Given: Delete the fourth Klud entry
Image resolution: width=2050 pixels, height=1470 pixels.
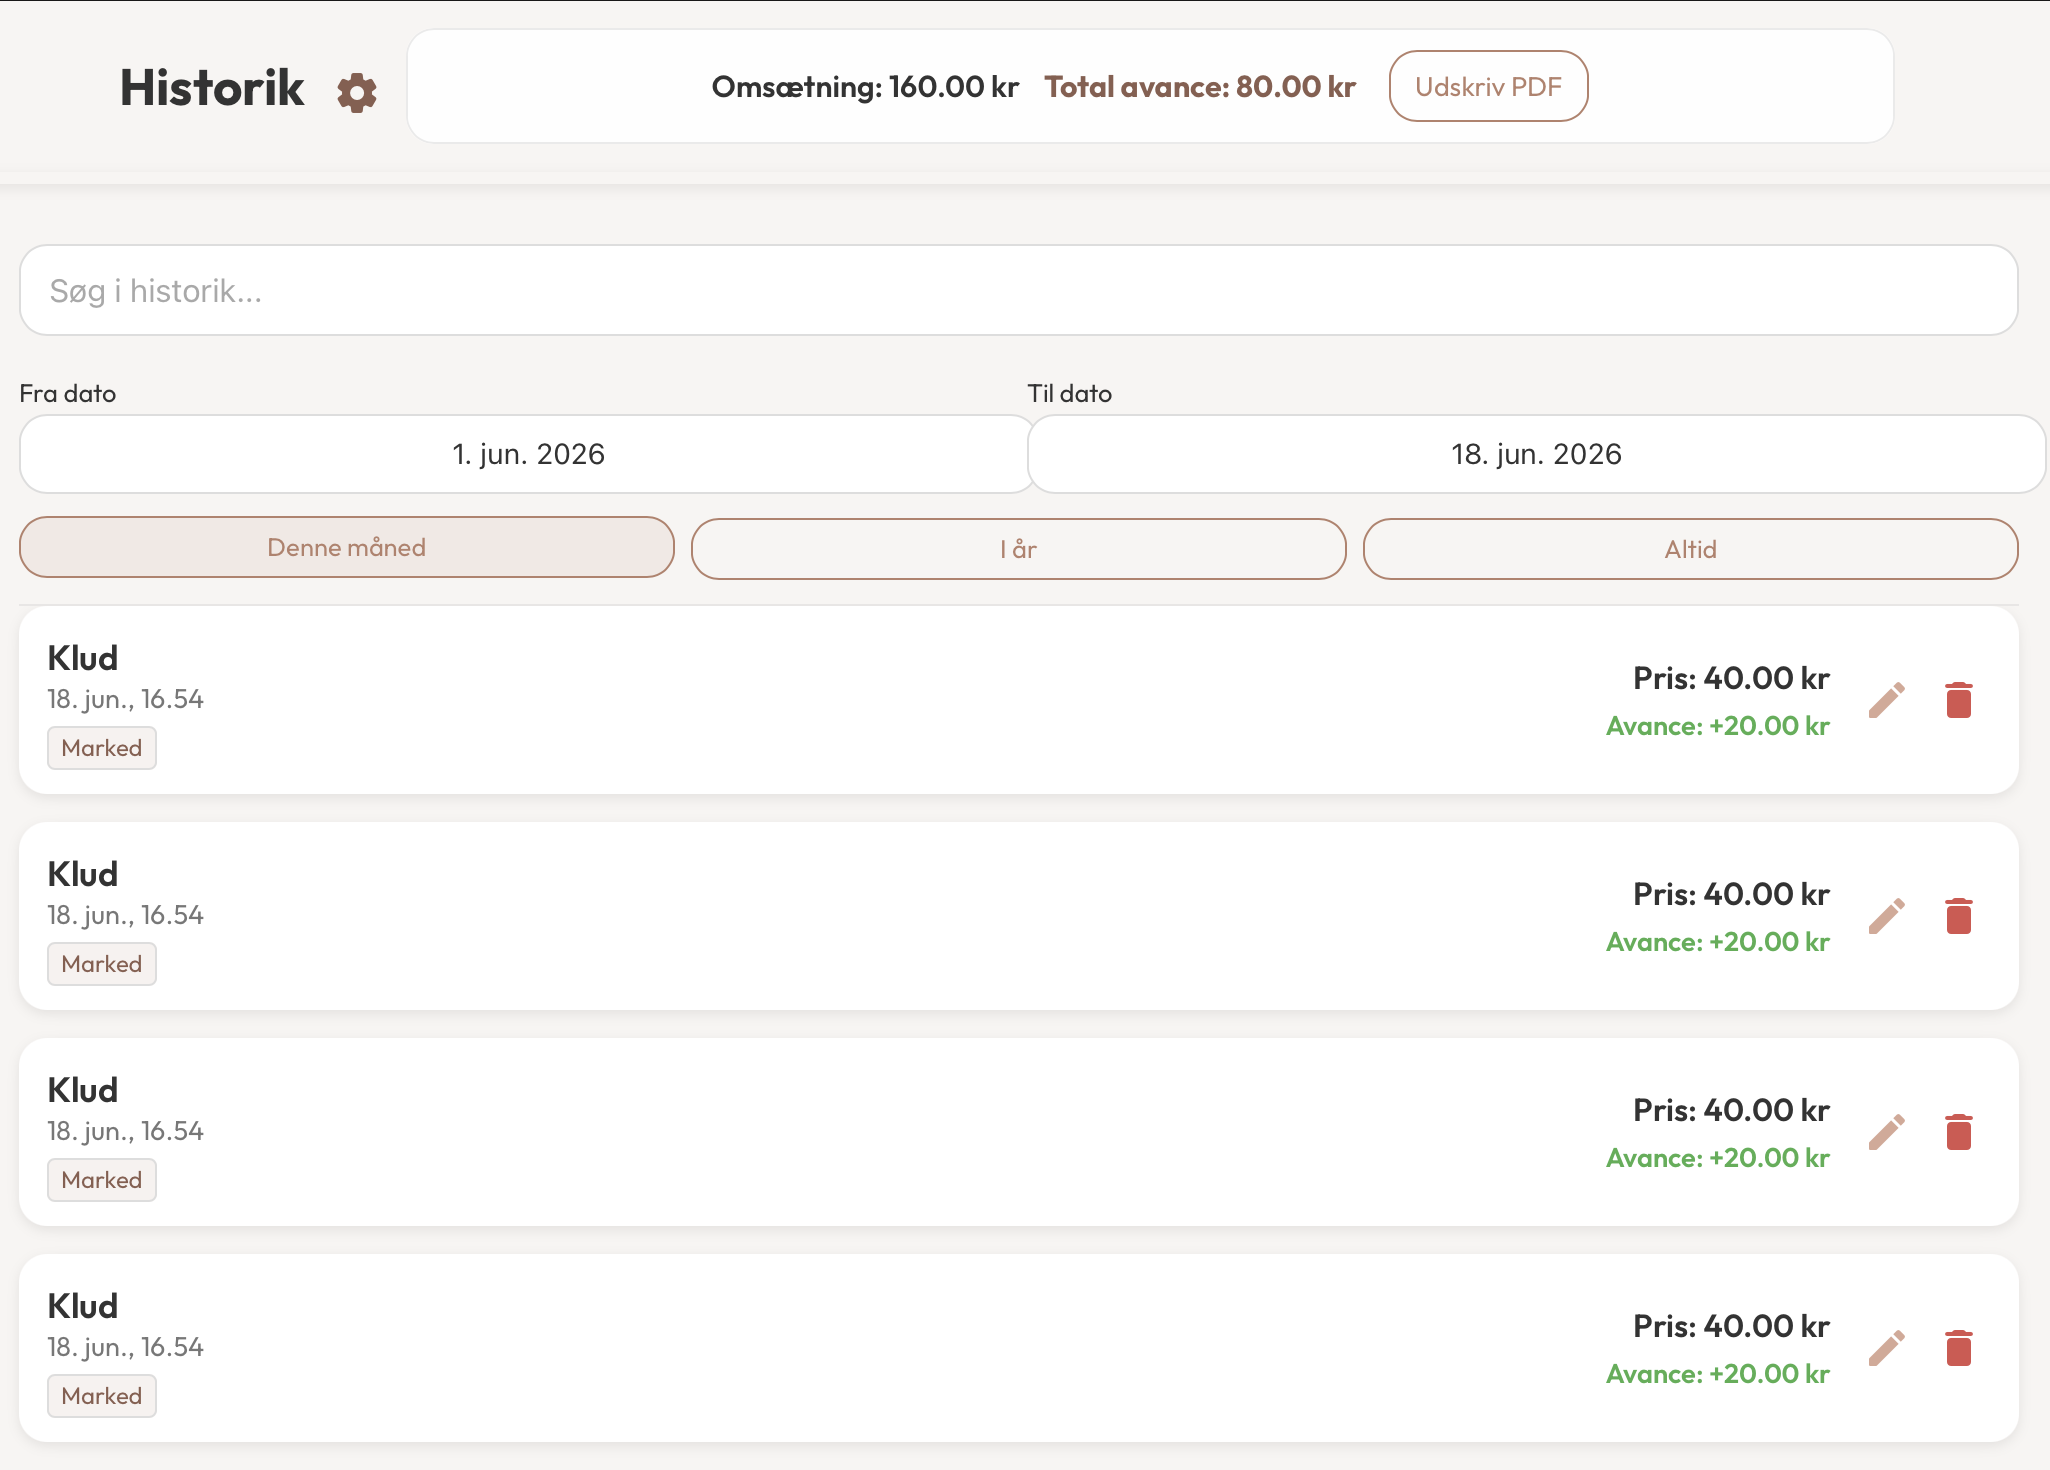Looking at the screenshot, I should [1959, 1348].
